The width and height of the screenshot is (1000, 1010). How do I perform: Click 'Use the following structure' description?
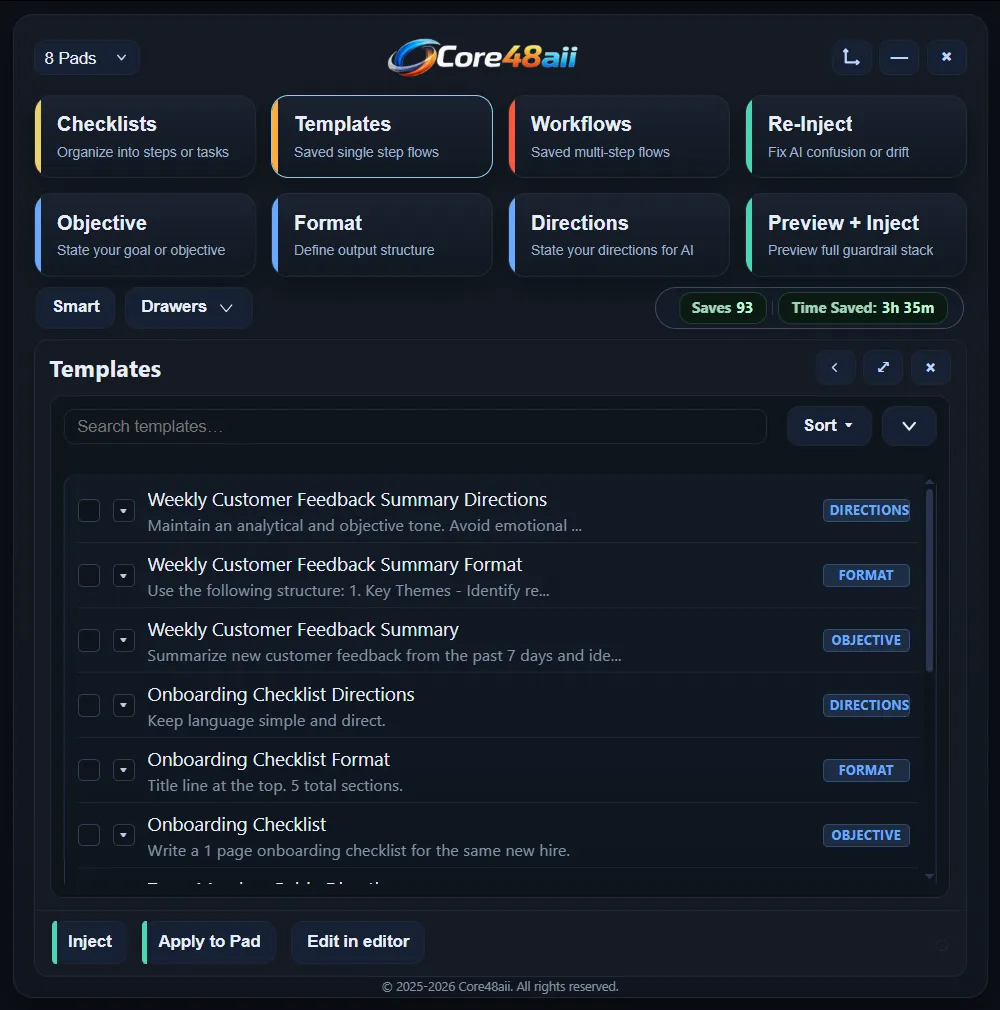pos(349,591)
